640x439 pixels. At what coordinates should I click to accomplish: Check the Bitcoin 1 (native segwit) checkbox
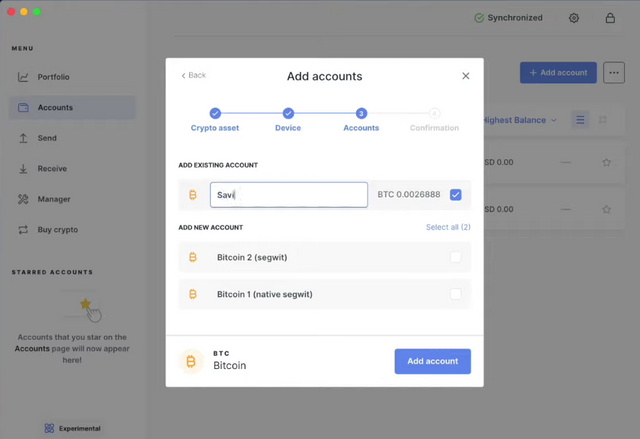456,294
